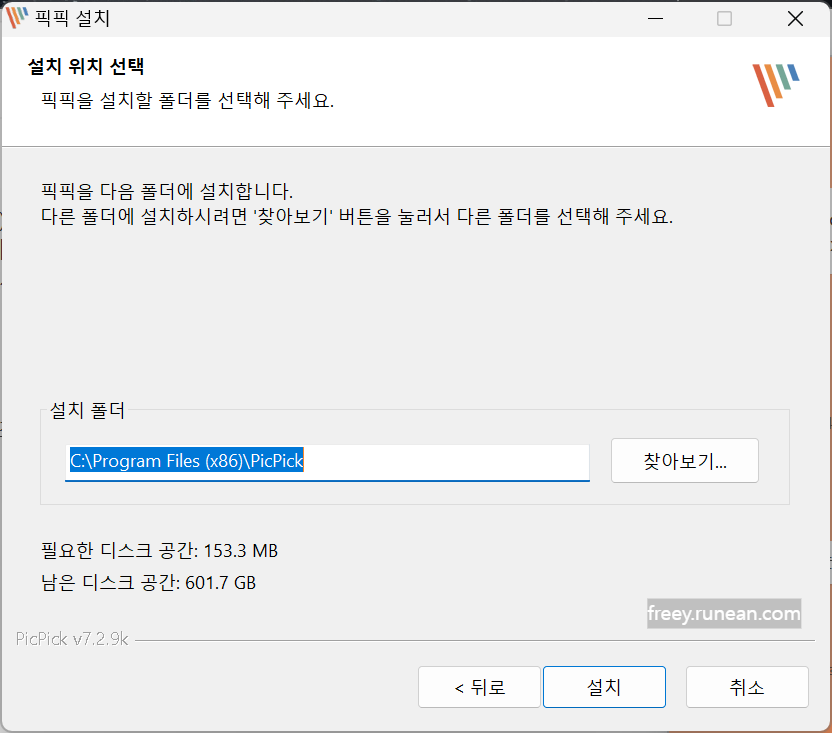832x733 pixels.
Task: Minimize the 픽픽 설치 window
Action: pyautogui.click(x=655, y=18)
